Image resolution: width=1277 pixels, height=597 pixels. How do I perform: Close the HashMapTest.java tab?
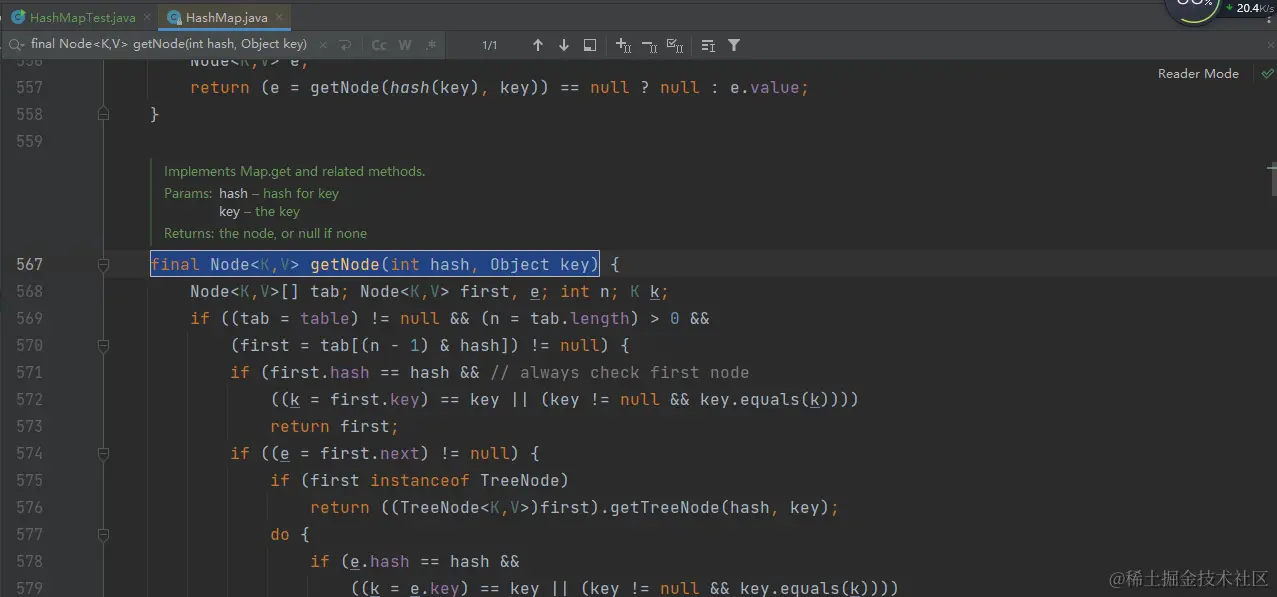coord(148,17)
